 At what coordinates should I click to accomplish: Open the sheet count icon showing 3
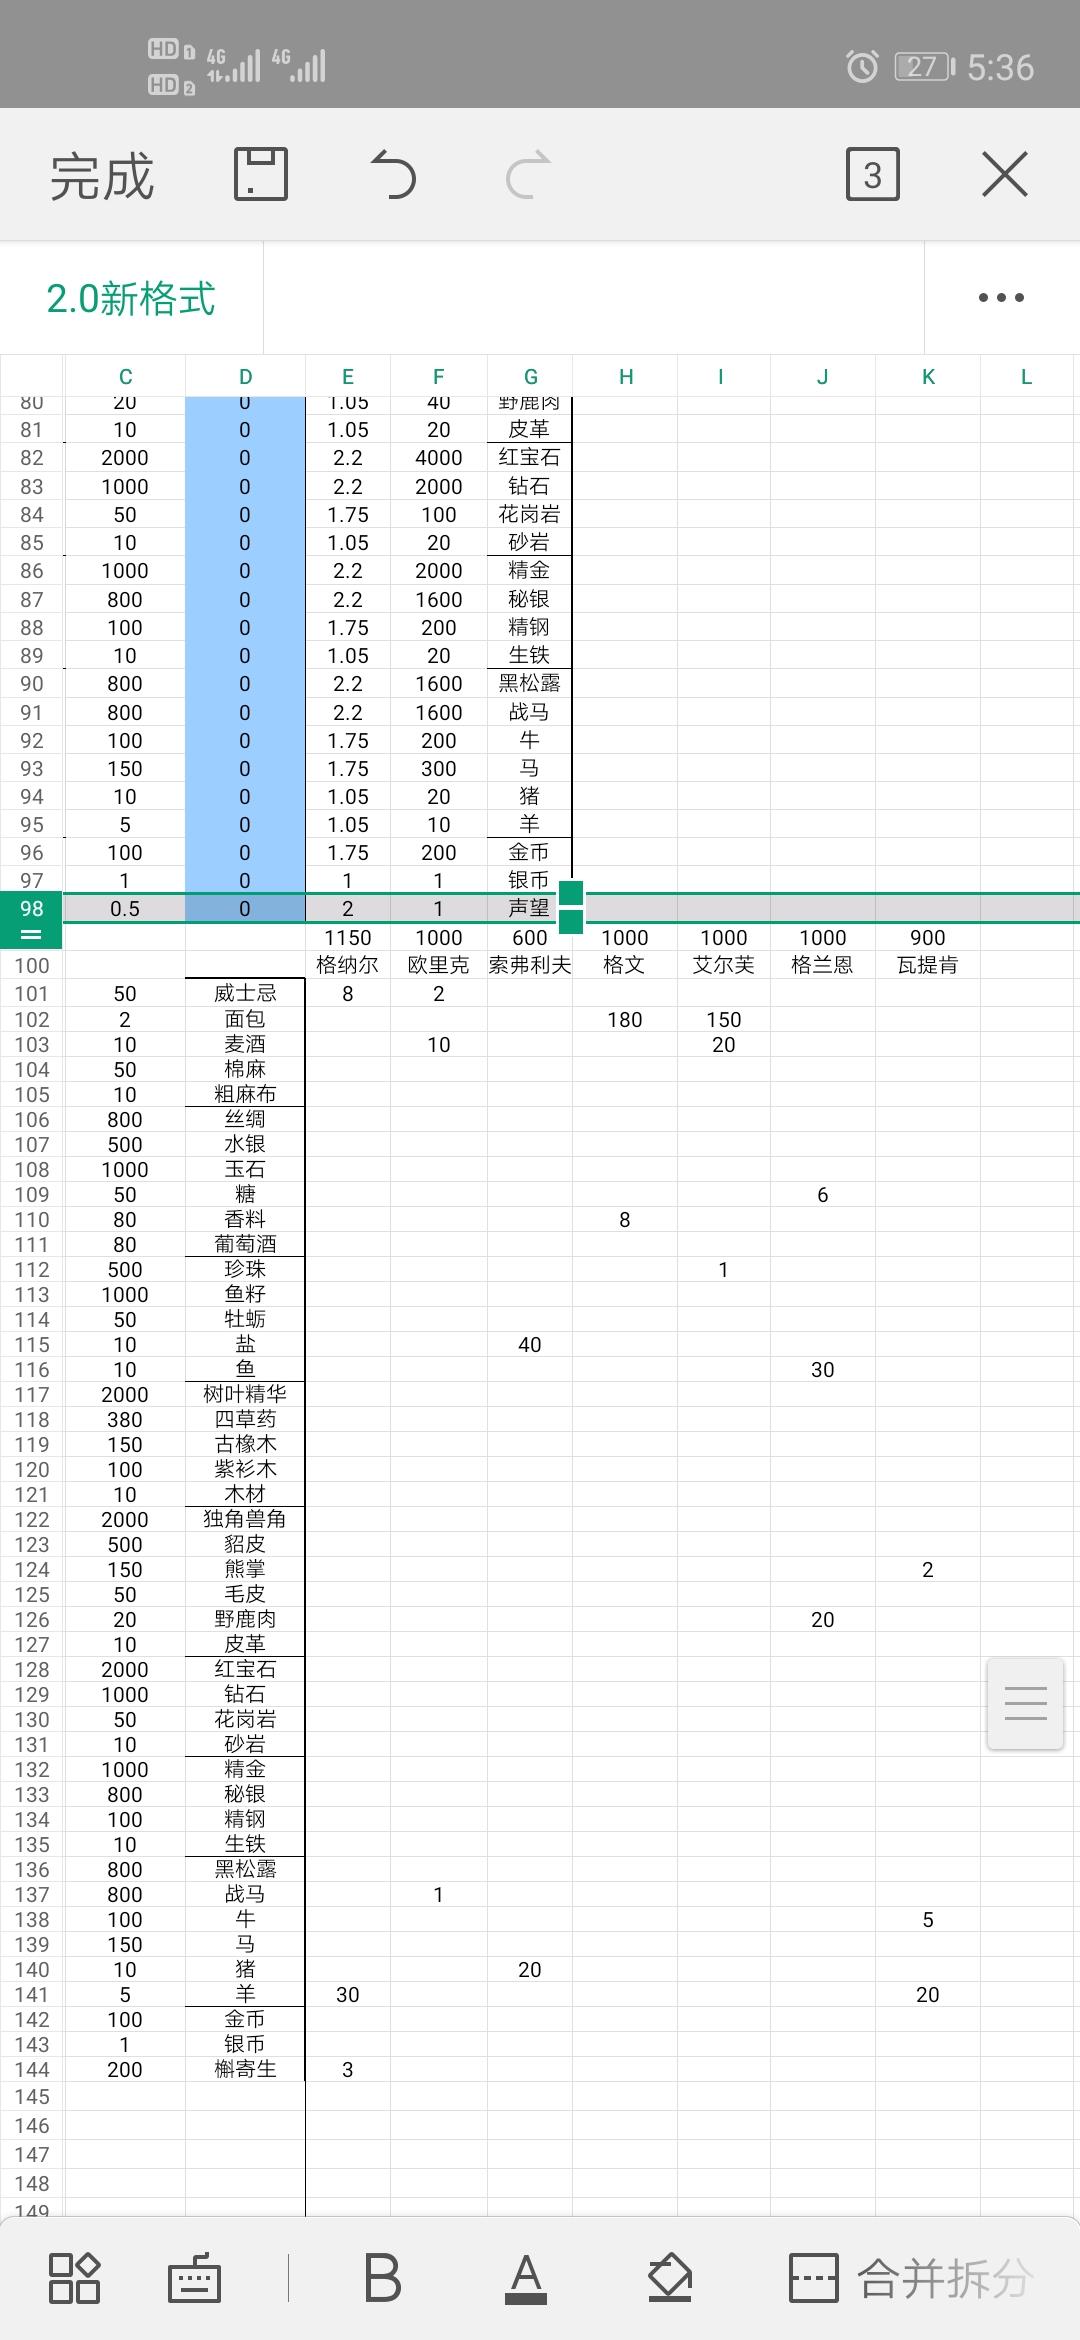tap(873, 175)
